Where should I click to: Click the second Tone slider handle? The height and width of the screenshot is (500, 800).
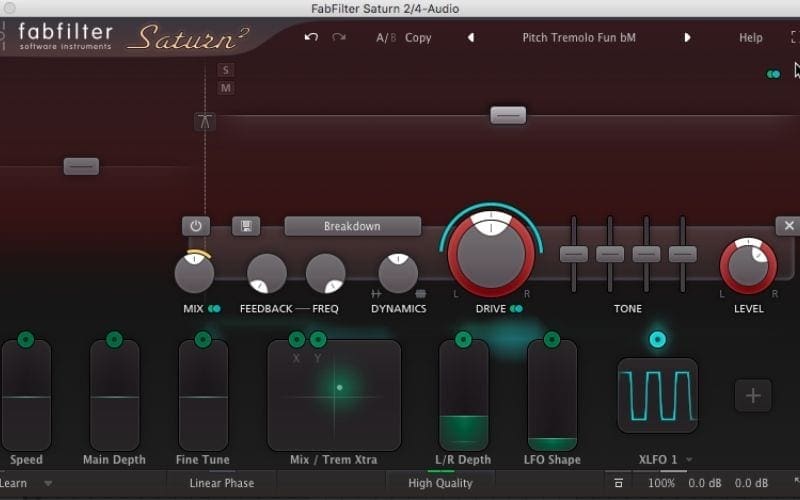(x=610, y=254)
